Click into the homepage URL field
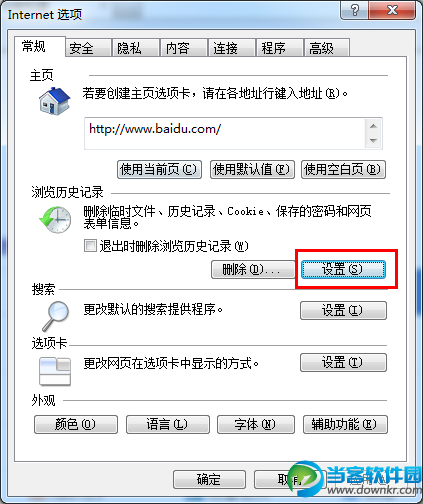Viewport: 423px width, 504px height. (x=225, y=133)
